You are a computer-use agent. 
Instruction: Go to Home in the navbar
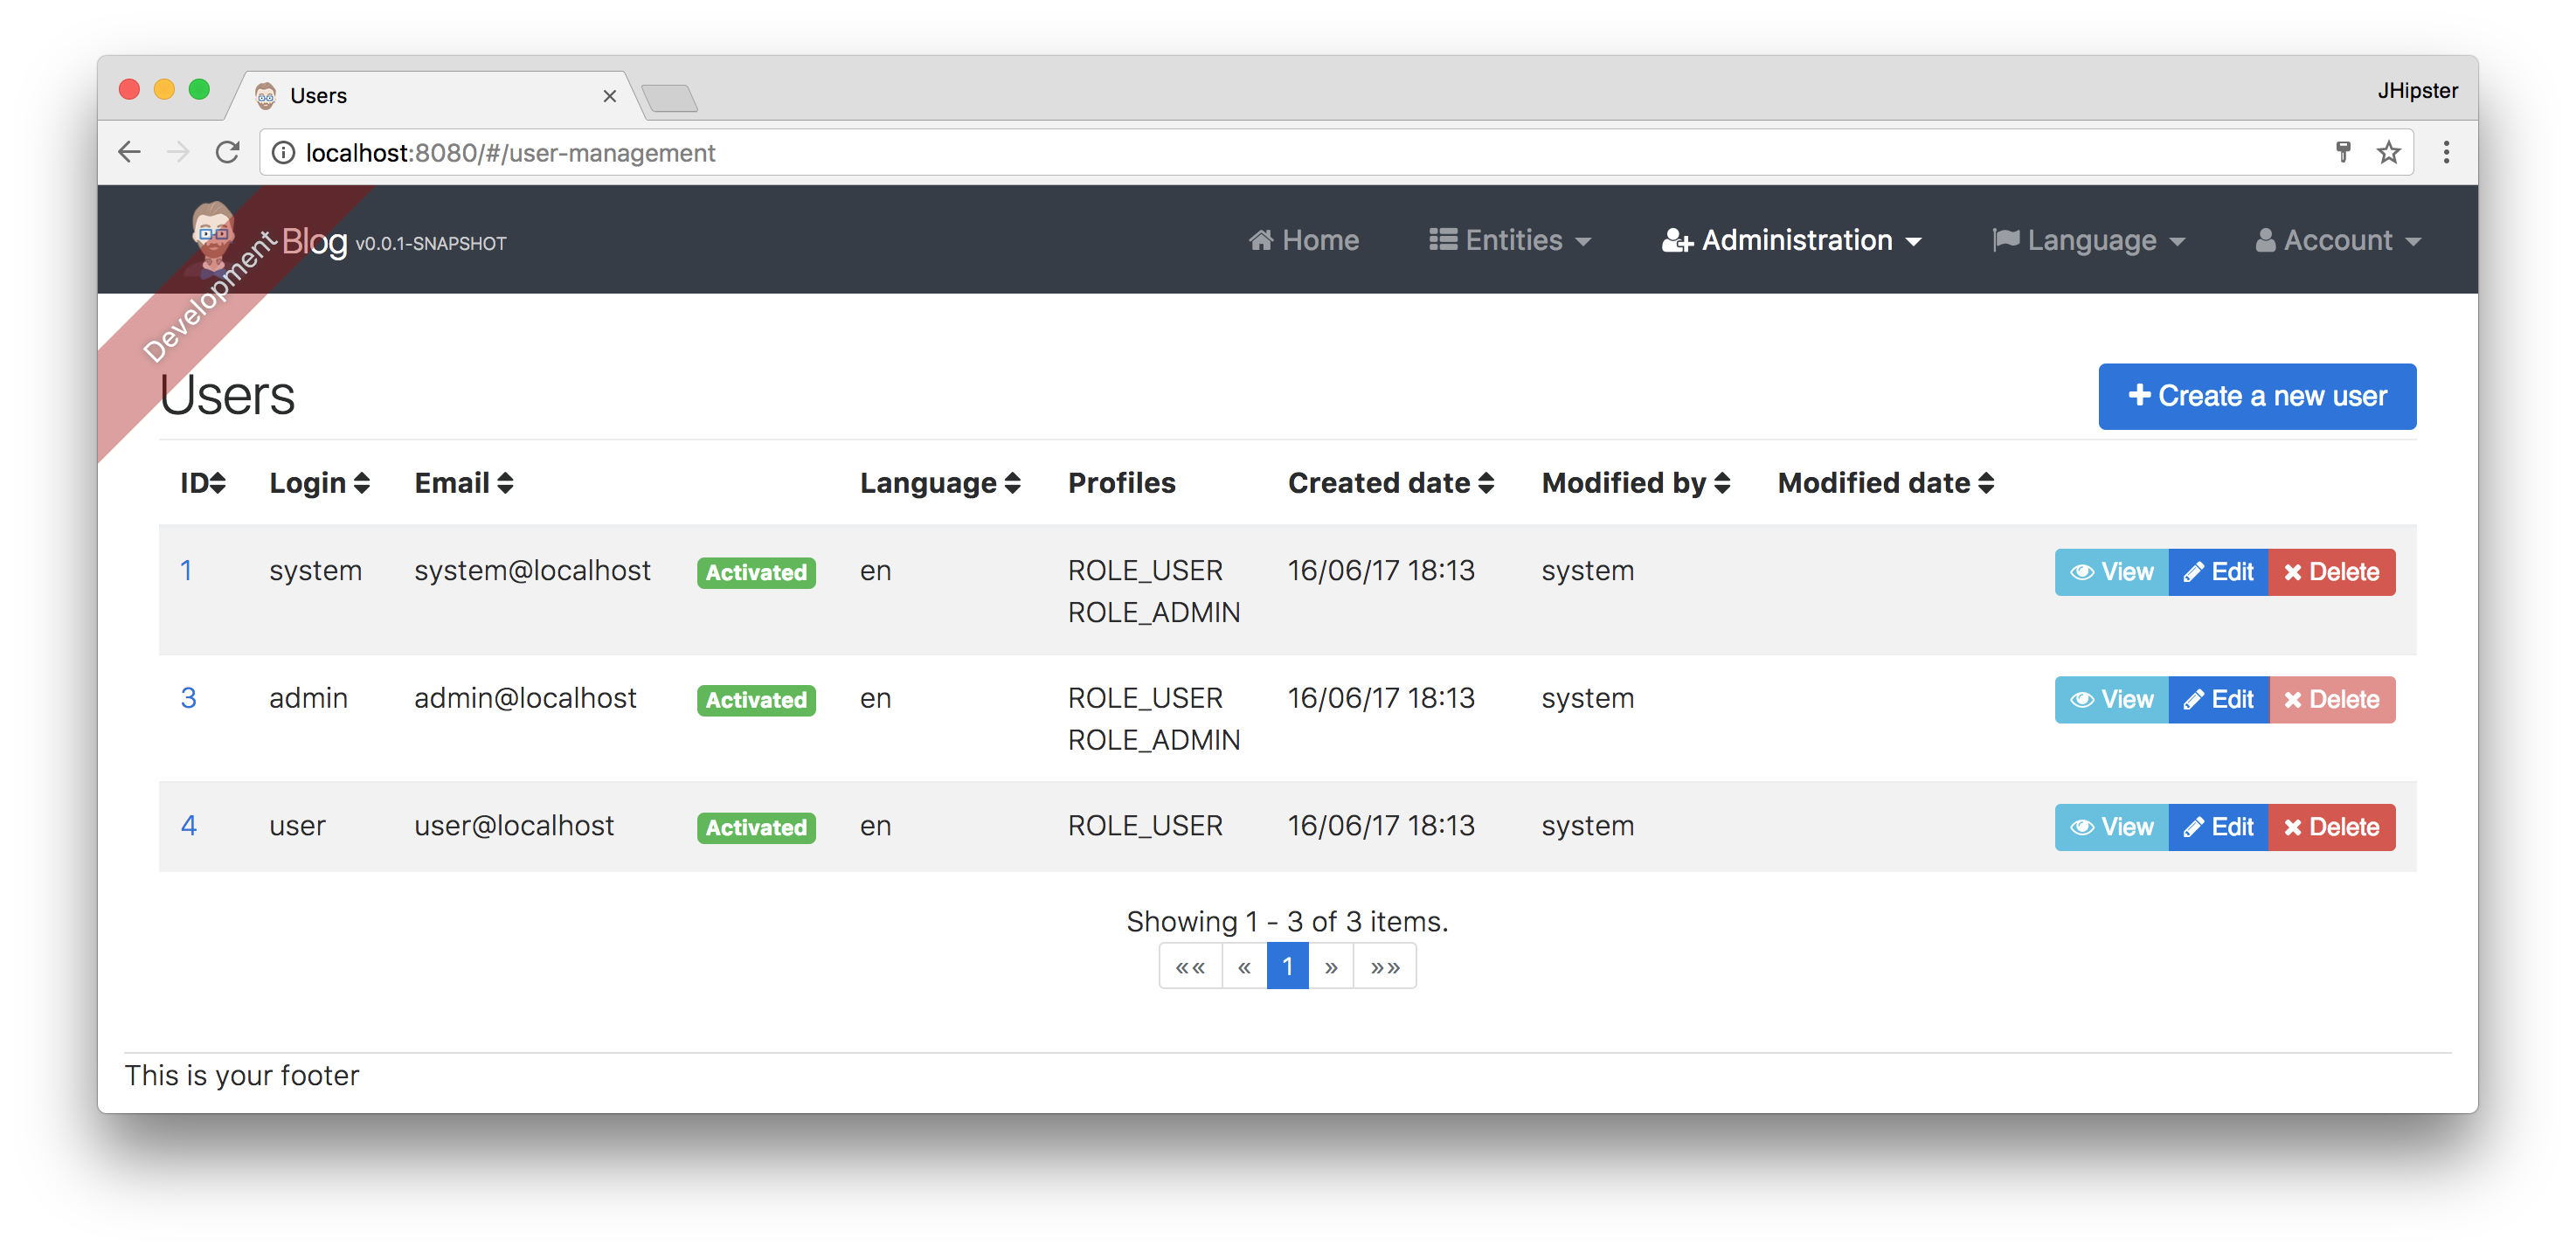[x=1303, y=240]
